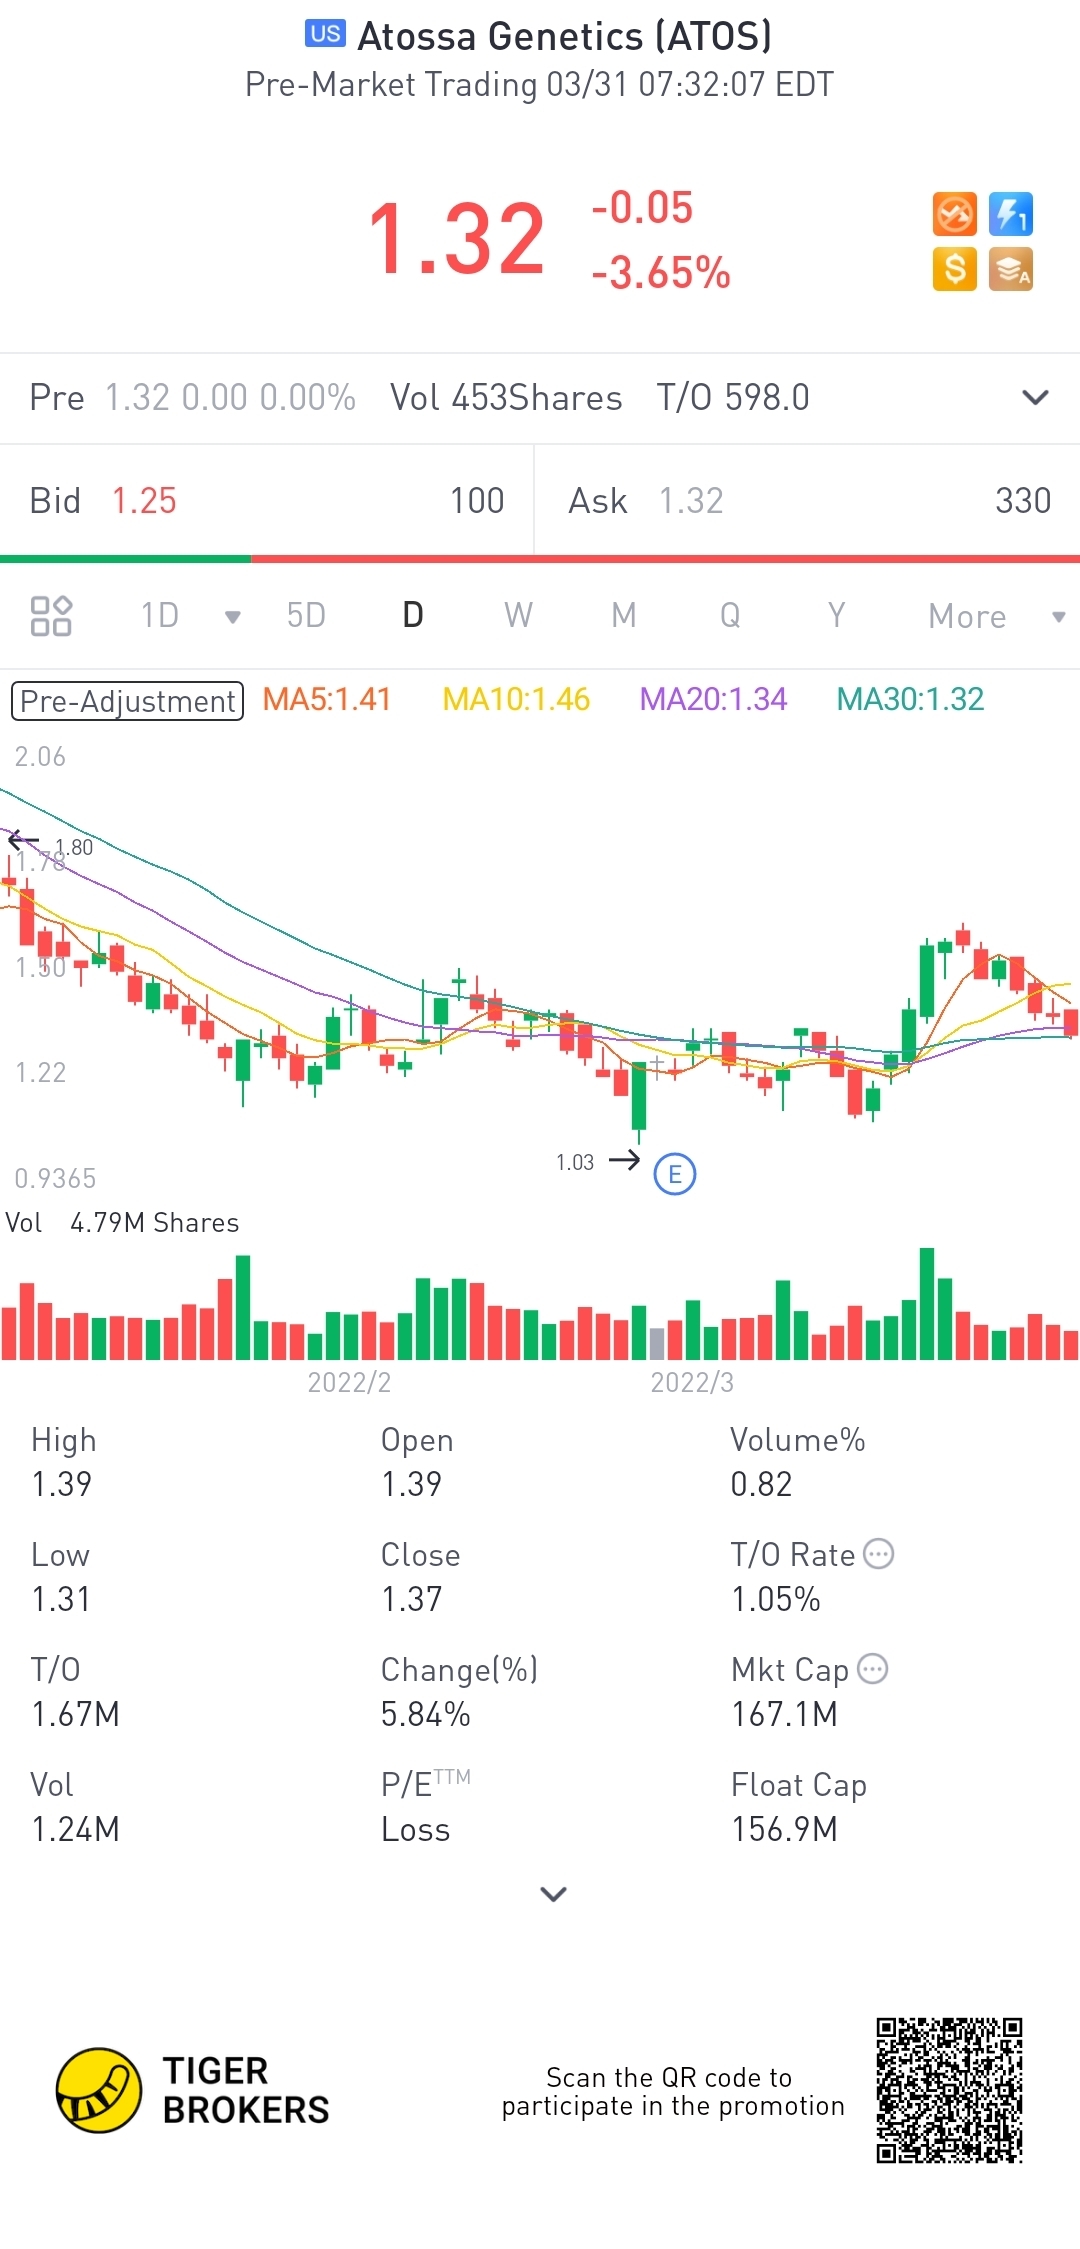Tap the orange chart-analysis icon

pyautogui.click(x=954, y=214)
